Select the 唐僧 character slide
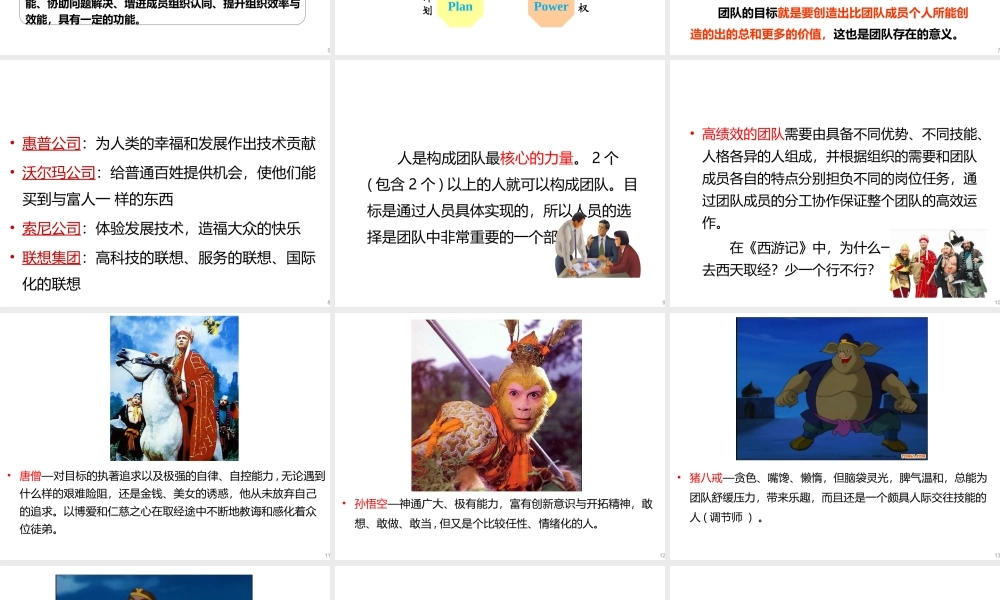This screenshot has width=1000, height=600. coord(165,436)
